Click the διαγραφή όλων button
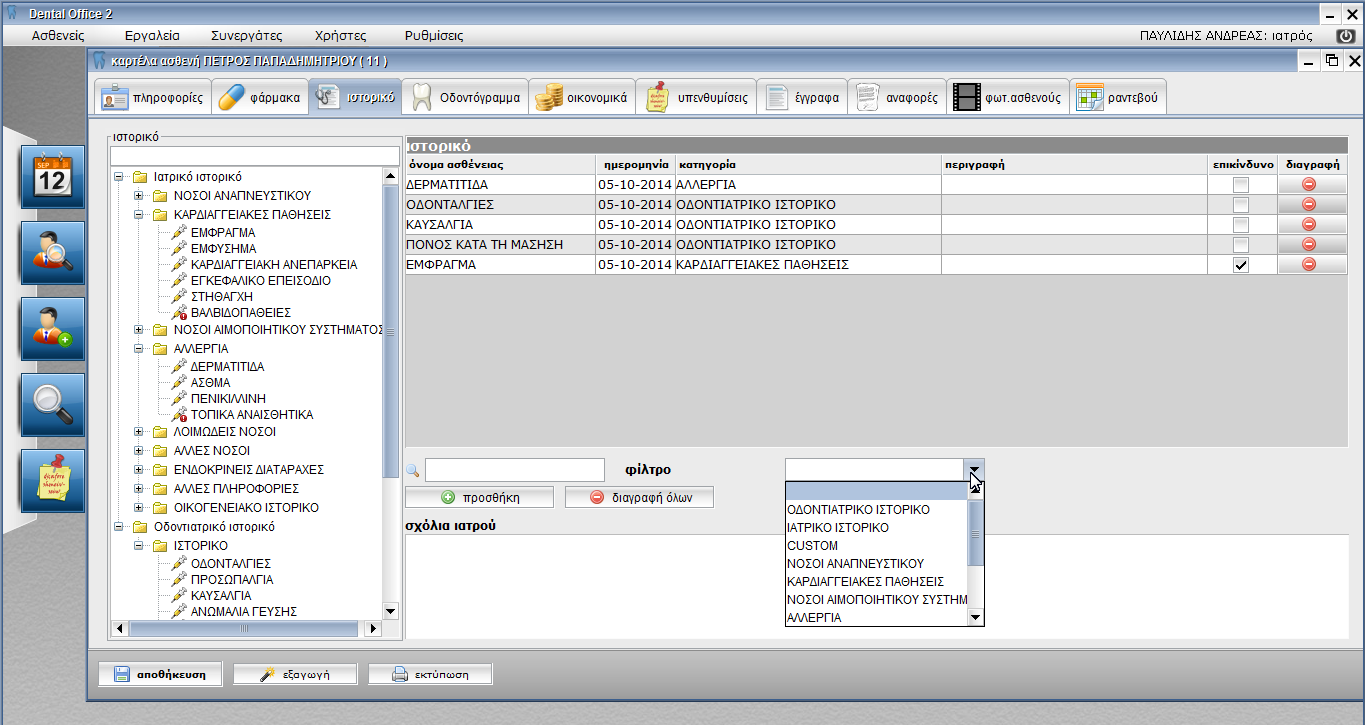This screenshot has height=725, width=1365. [x=639, y=497]
